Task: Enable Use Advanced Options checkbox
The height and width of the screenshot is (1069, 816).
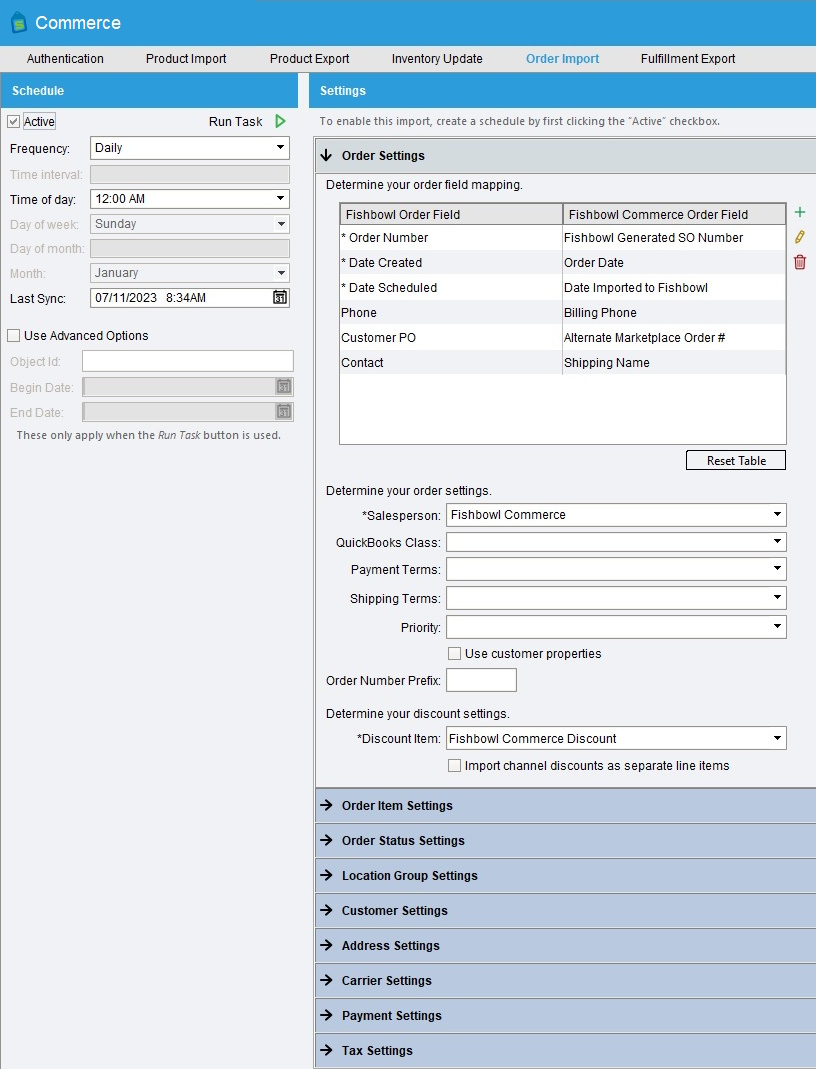Action: [x=13, y=336]
